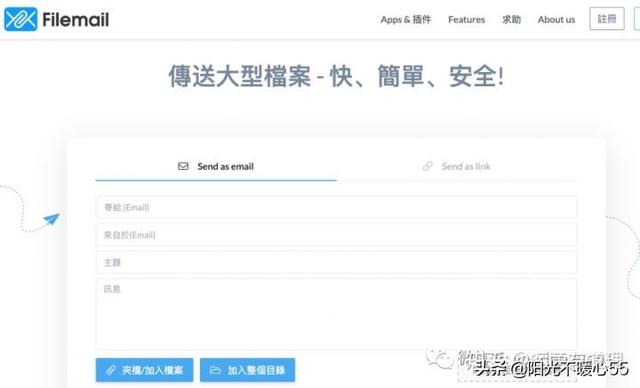Click the heading 傳送大型檔案 - 快、簡單、安全!
The height and width of the screenshot is (388, 640).
336,76
